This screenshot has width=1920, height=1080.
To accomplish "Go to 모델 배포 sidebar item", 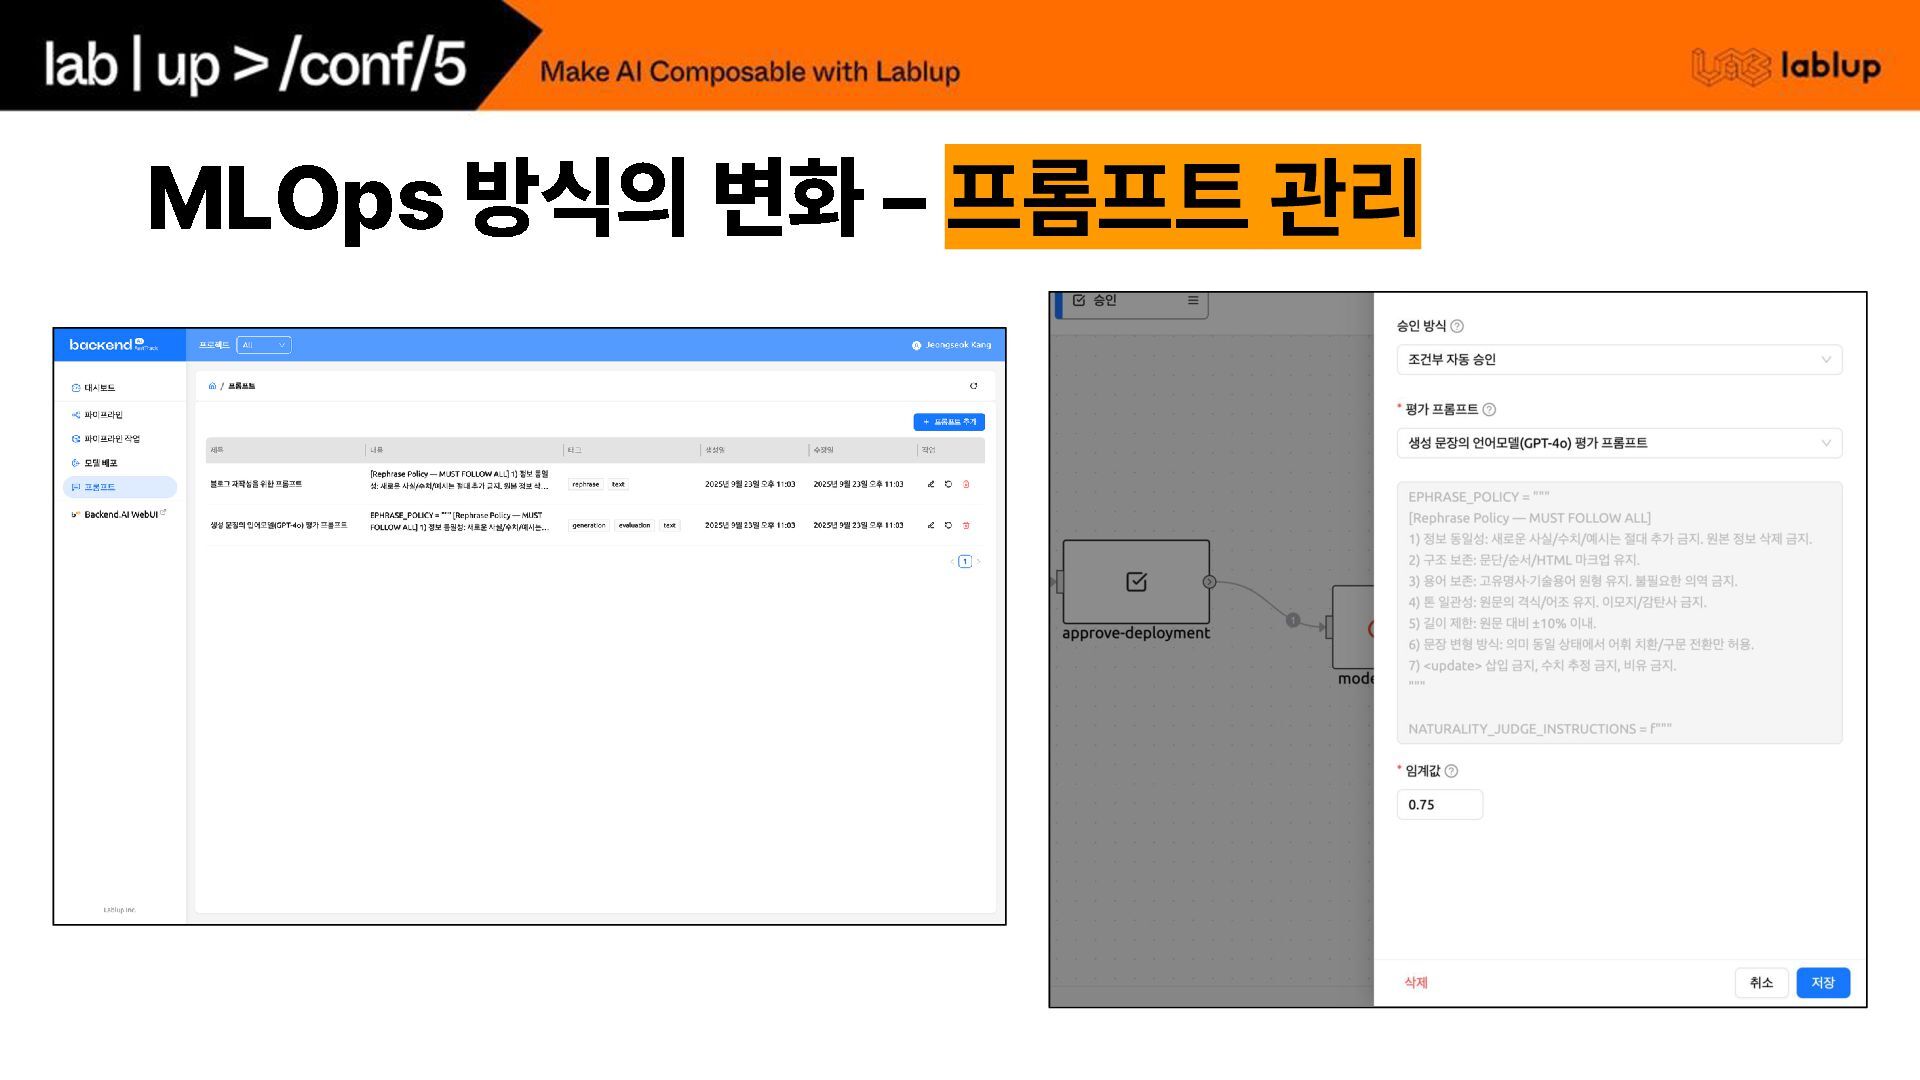I will (x=100, y=463).
